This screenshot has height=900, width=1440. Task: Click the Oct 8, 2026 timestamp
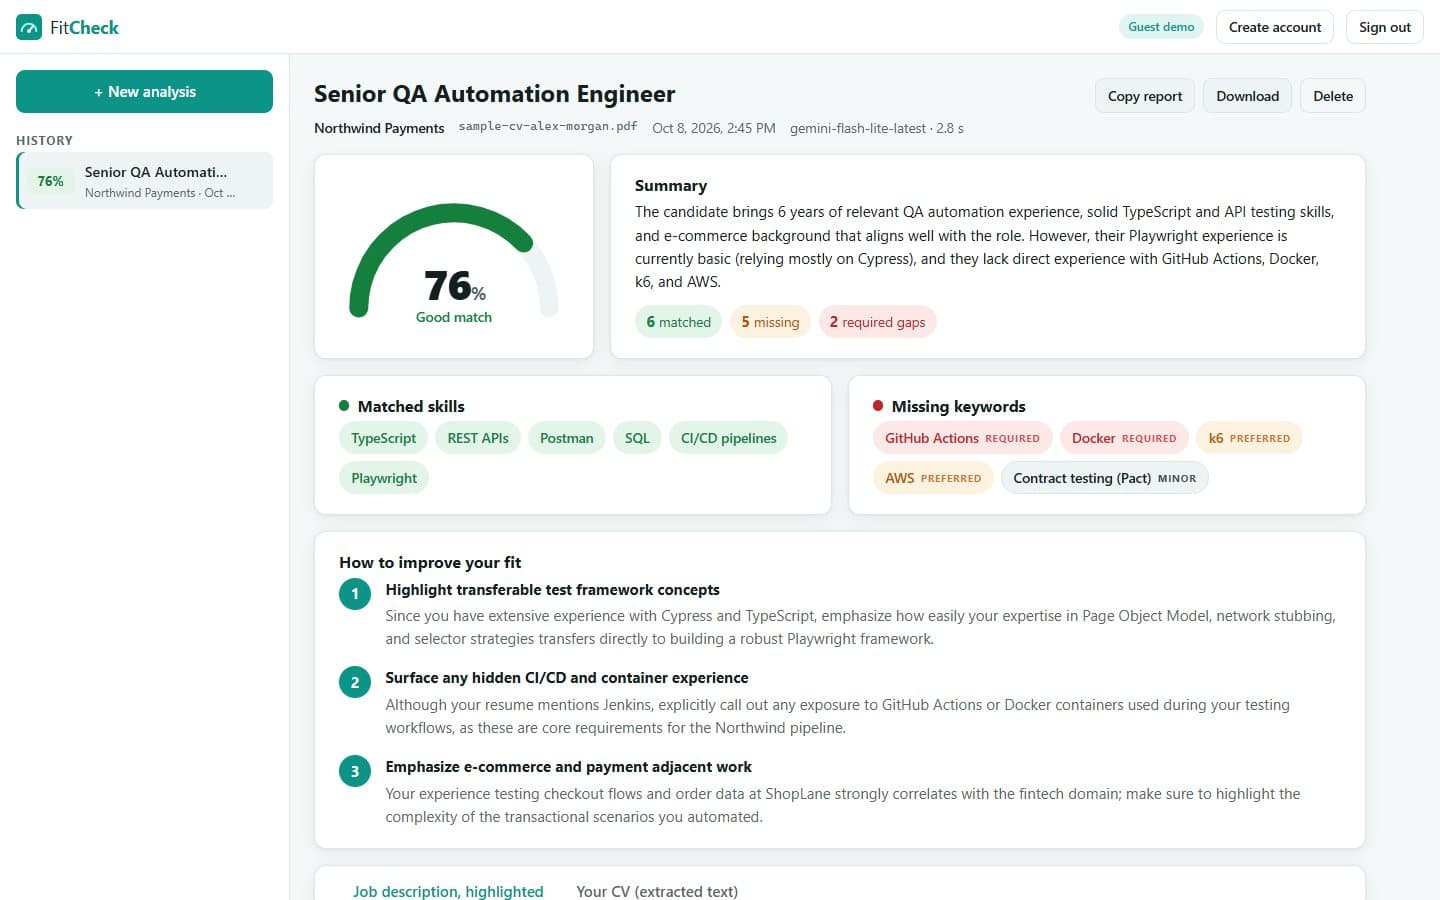[714, 128]
